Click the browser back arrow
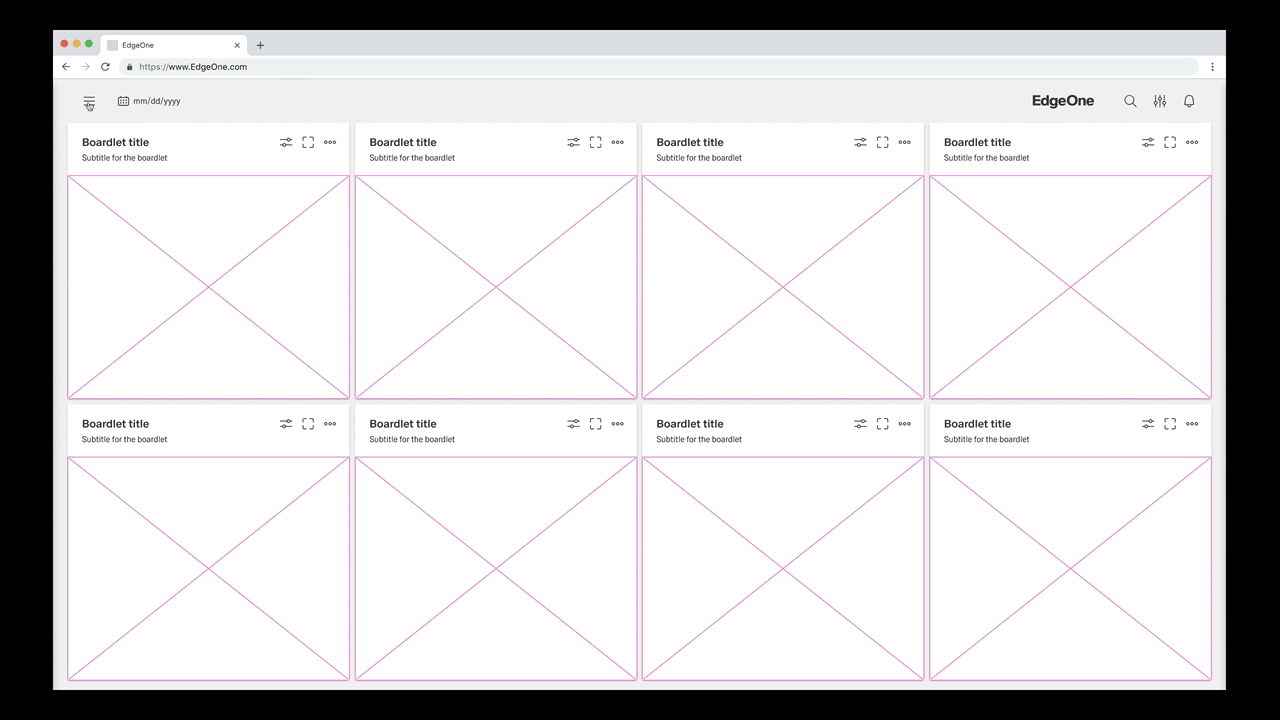1280x720 pixels. (66, 67)
